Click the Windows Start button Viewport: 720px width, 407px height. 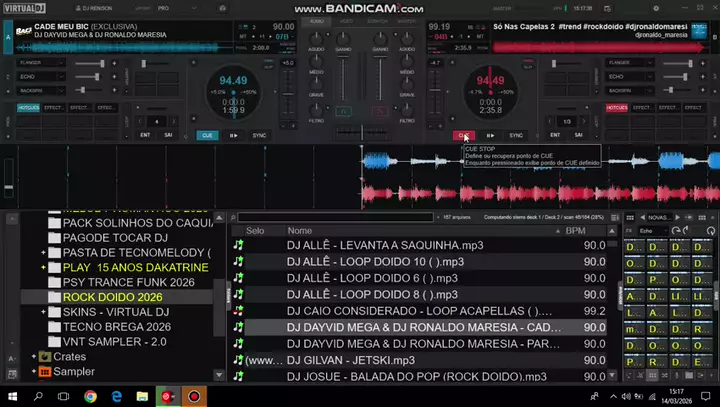(x=10, y=396)
